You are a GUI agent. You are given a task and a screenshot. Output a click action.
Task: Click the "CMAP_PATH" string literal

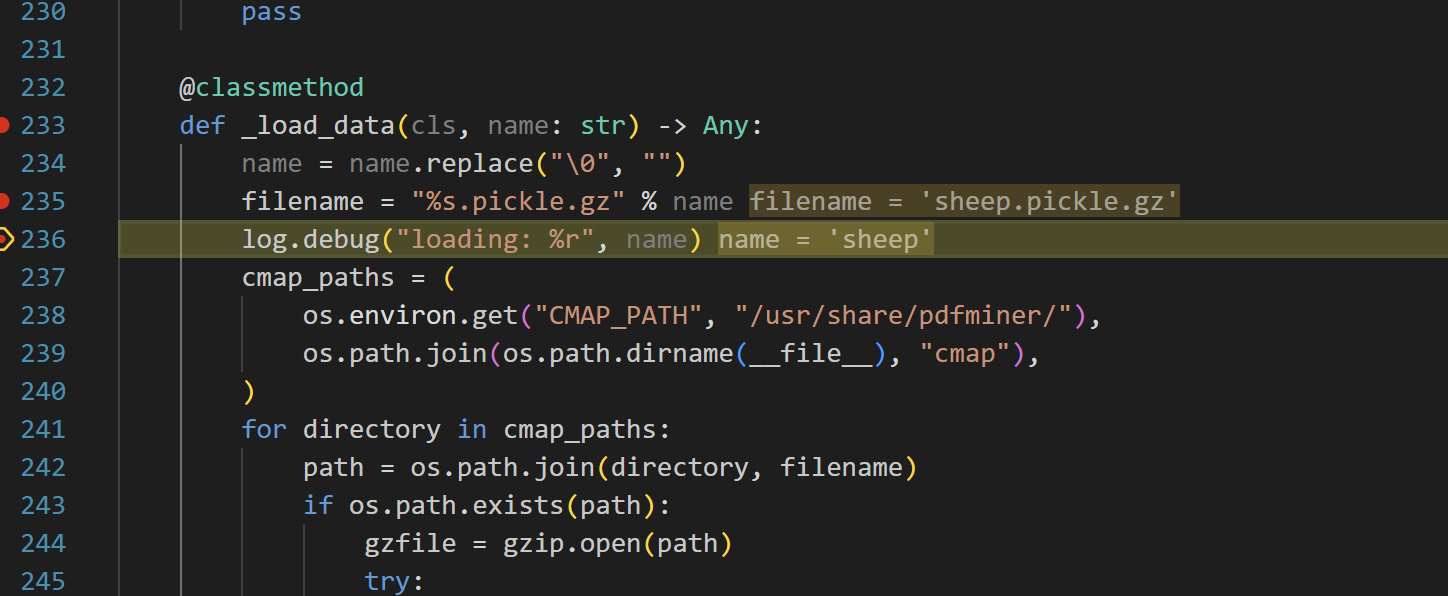611,315
